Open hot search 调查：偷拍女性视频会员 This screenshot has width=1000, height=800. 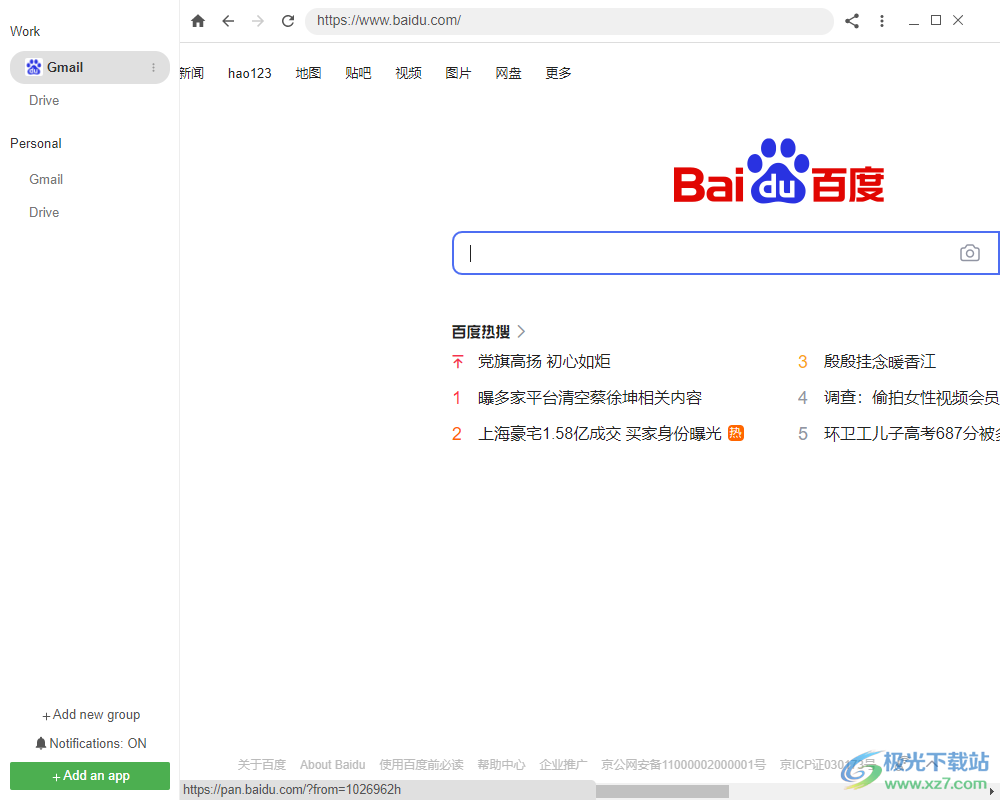[x=911, y=398]
